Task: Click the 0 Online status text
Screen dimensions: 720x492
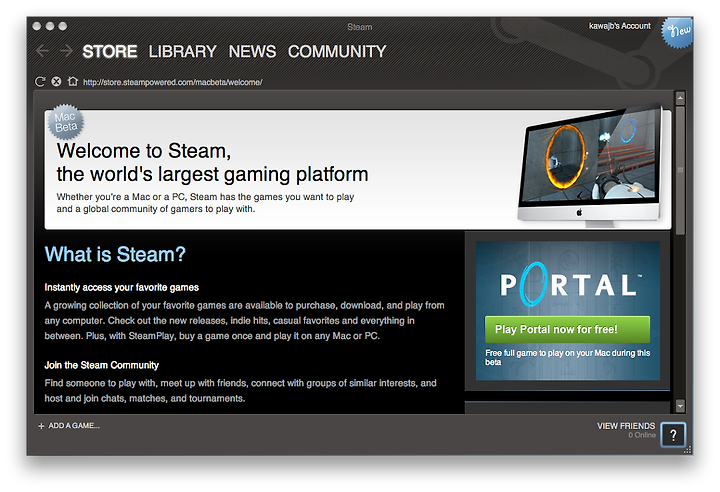Action: click(642, 435)
